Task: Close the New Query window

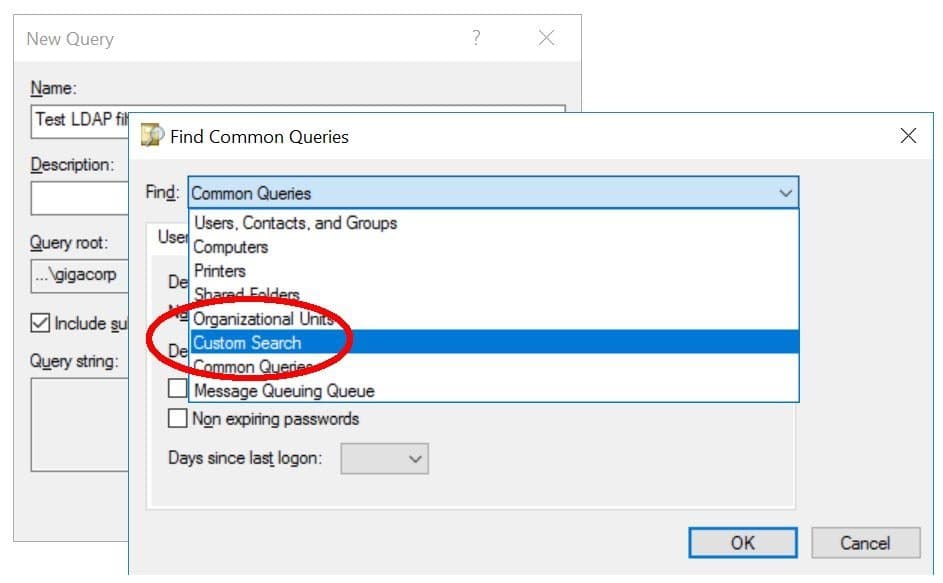Action: [x=546, y=38]
